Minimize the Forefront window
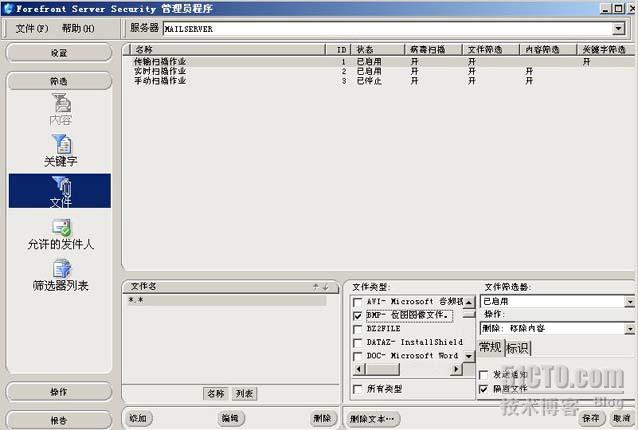Screen dimensions: 638x430 [x=606, y=8]
